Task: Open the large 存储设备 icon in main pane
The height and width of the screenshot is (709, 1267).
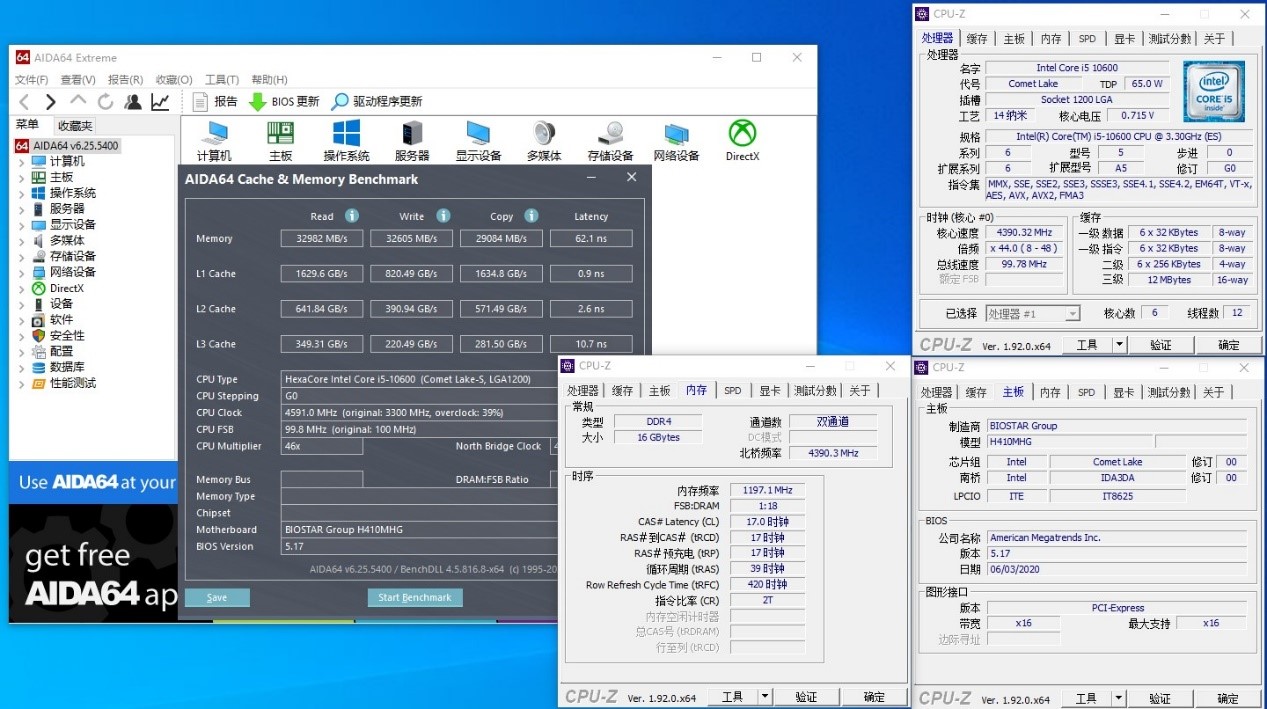Action: [610, 141]
